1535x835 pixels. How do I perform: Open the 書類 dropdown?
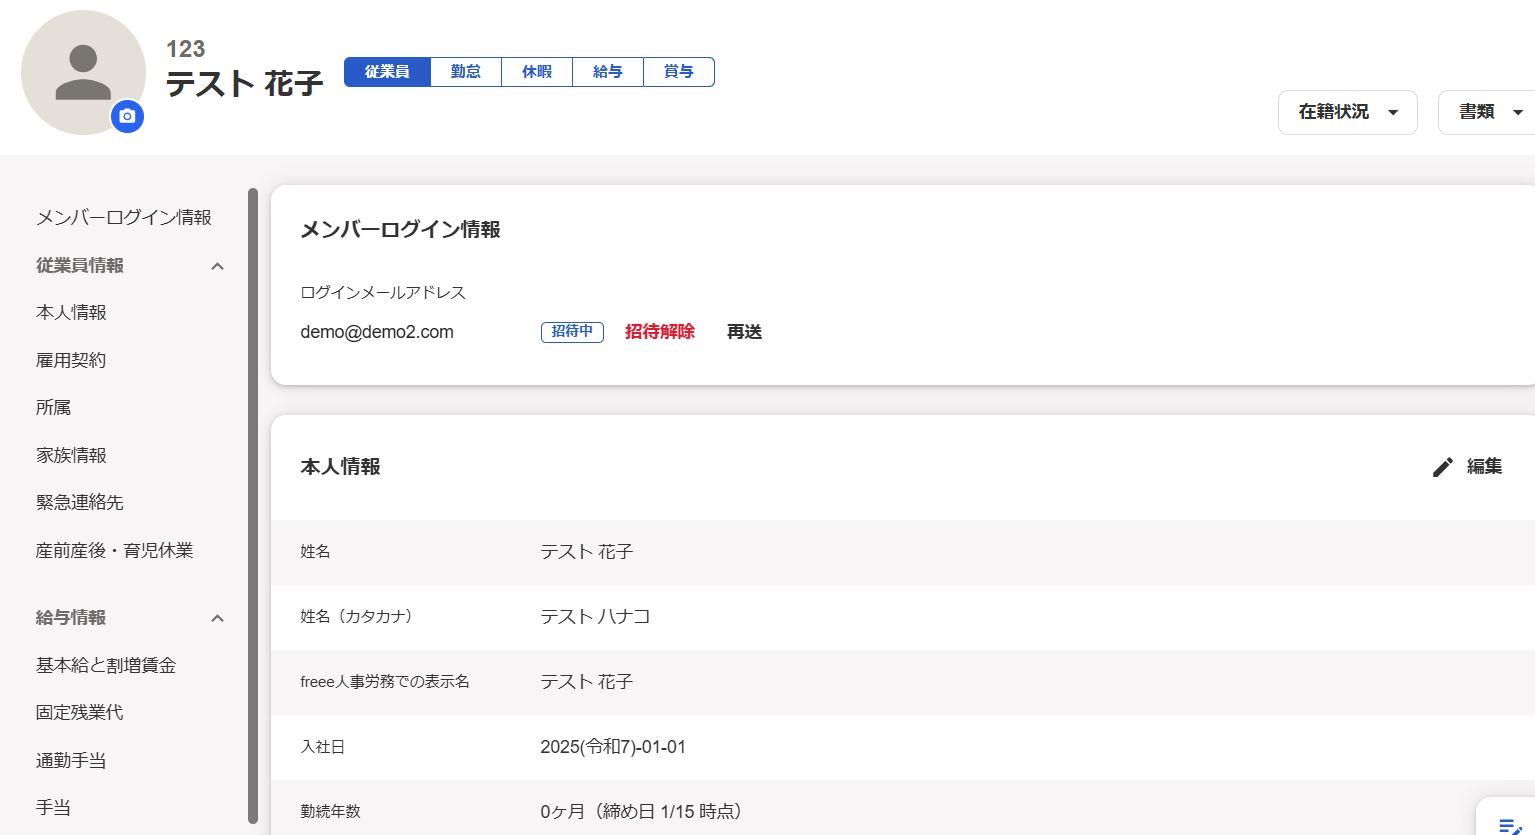pos(1489,112)
